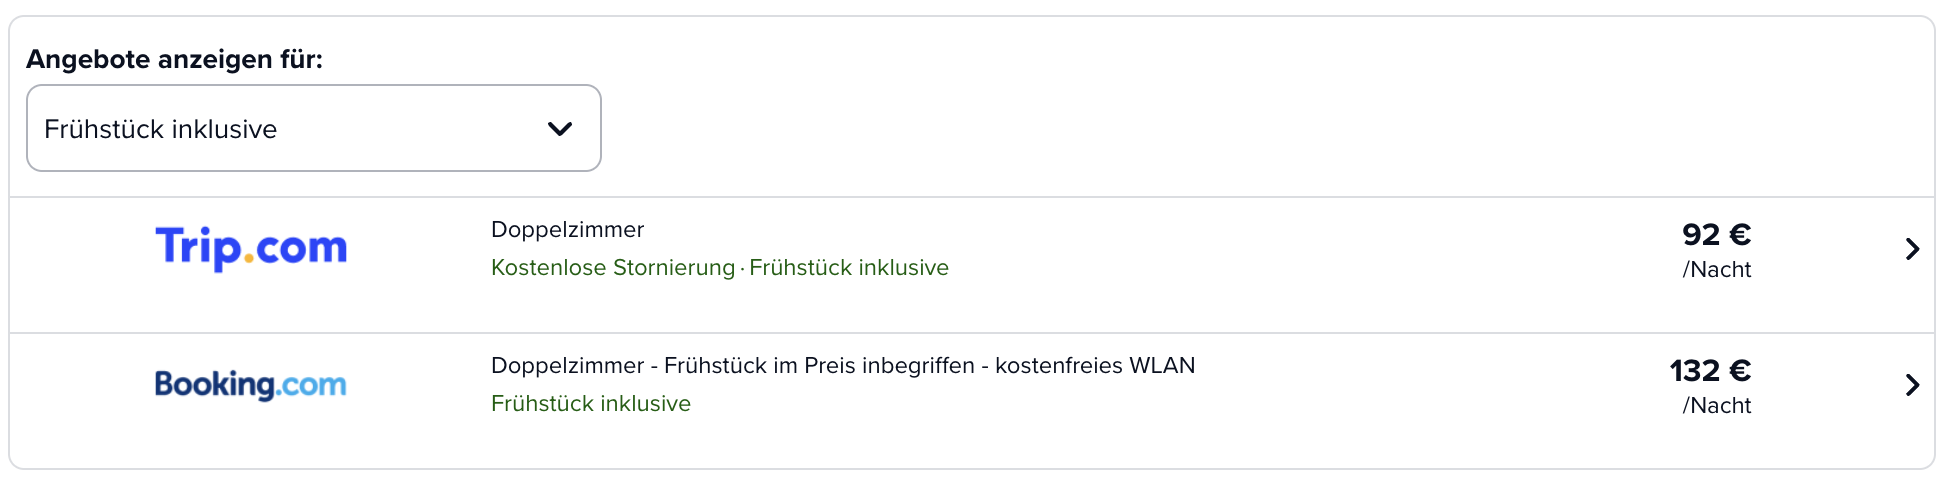Click the Booking.com logo
The width and height of the screenshot is (1946, 484).
point(251,384)
